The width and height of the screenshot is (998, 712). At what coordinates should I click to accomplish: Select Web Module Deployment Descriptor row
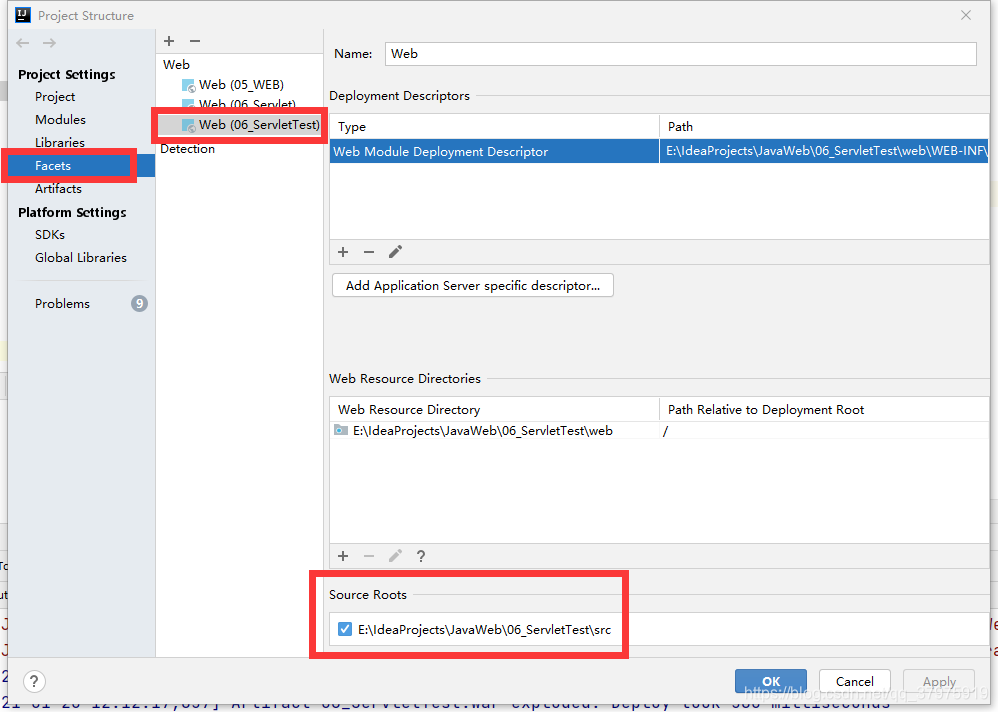pyautogui.click(x=659, y=151)
